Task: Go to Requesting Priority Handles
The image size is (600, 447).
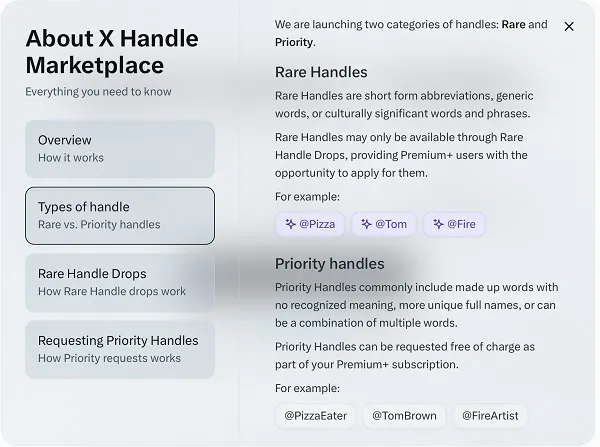Action: (x=120, y=349)
